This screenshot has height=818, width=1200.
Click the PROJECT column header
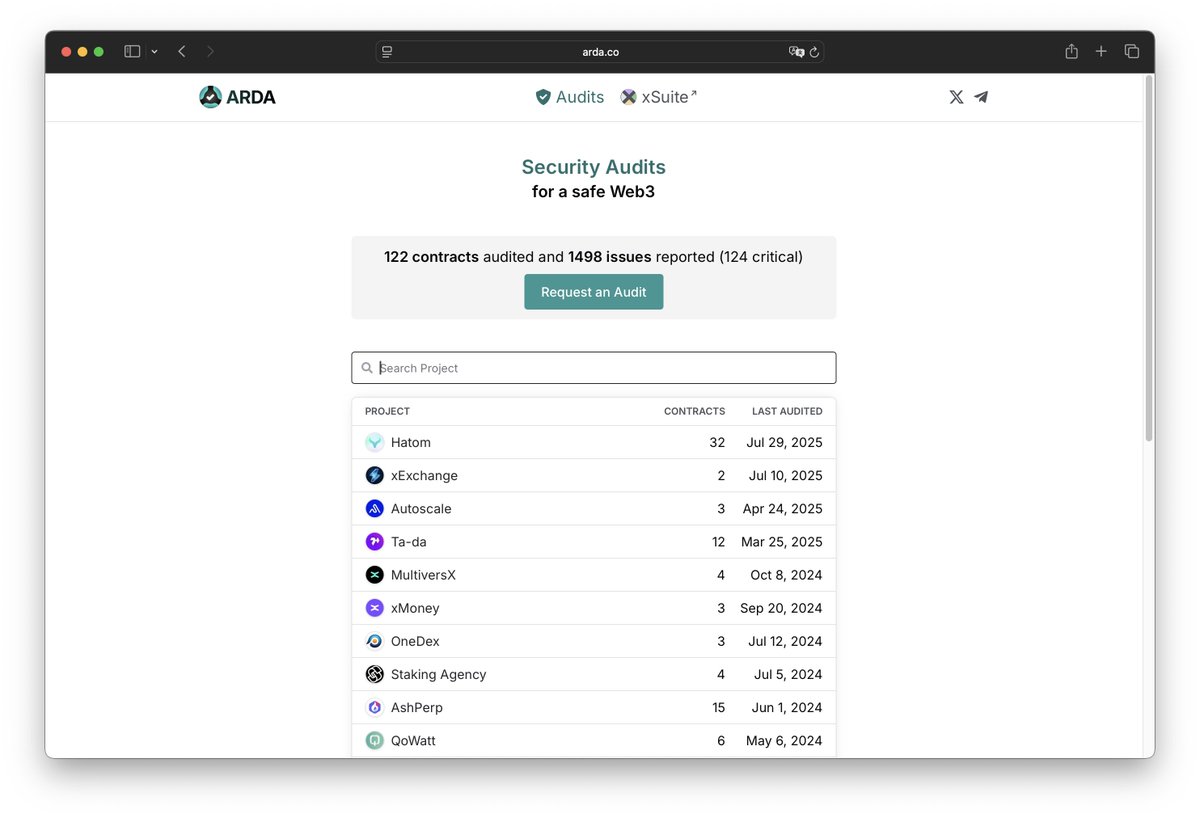387,411
